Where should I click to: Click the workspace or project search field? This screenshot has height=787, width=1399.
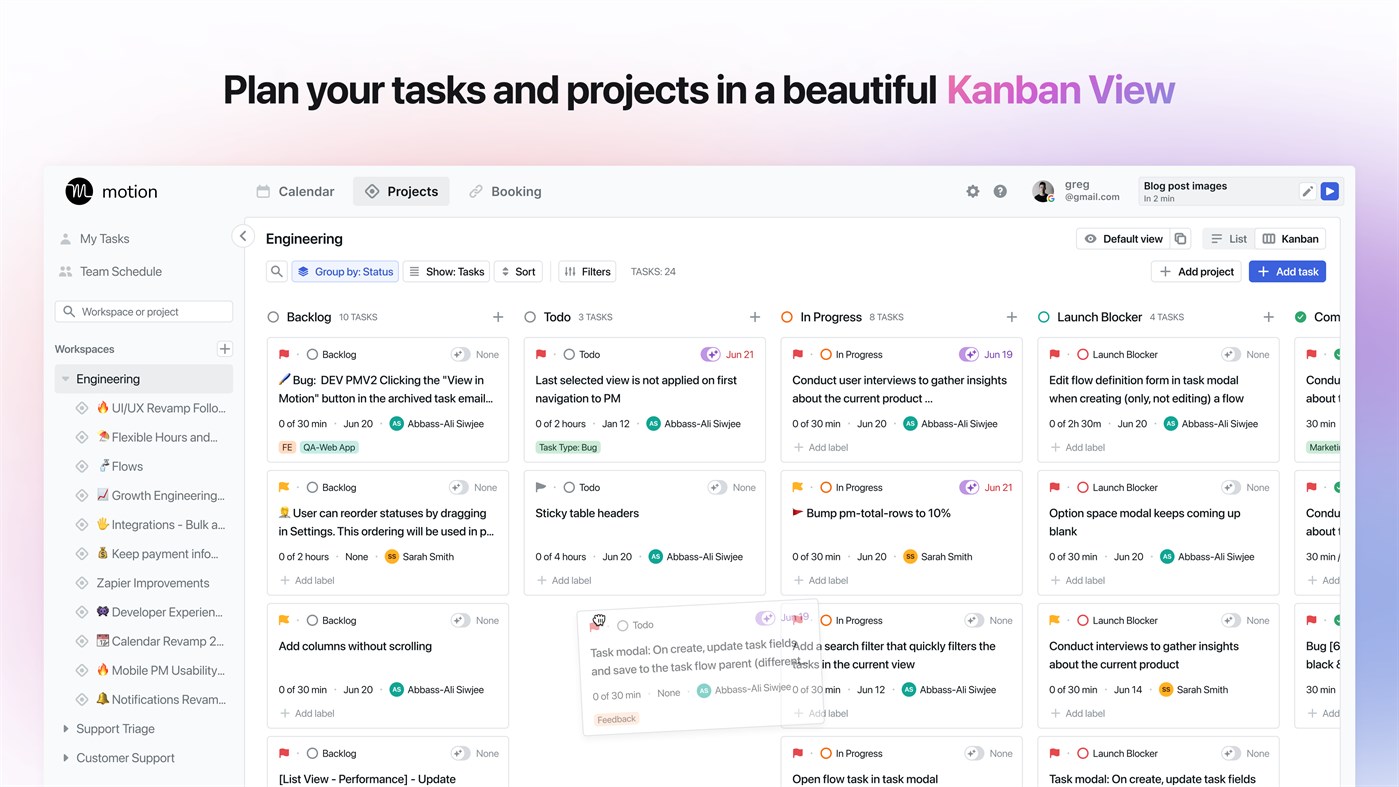point(143,311)
